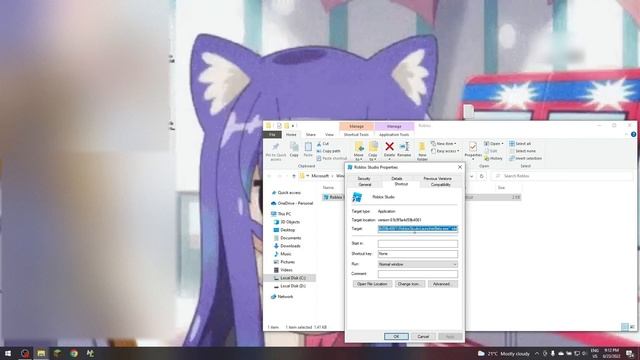Click Select none in the ribbon

coord(522,151)
